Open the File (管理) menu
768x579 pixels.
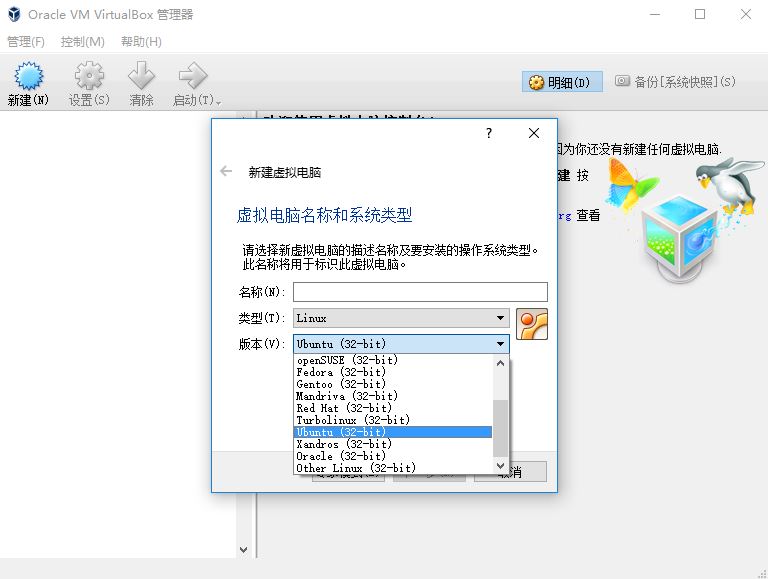(x=26, y=42)
